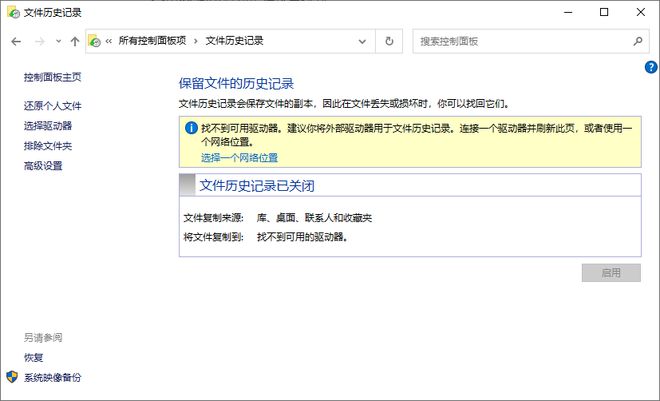Click the 文件历史记录 breadcrumb item

pyautogui.click(x=234, y=41)
